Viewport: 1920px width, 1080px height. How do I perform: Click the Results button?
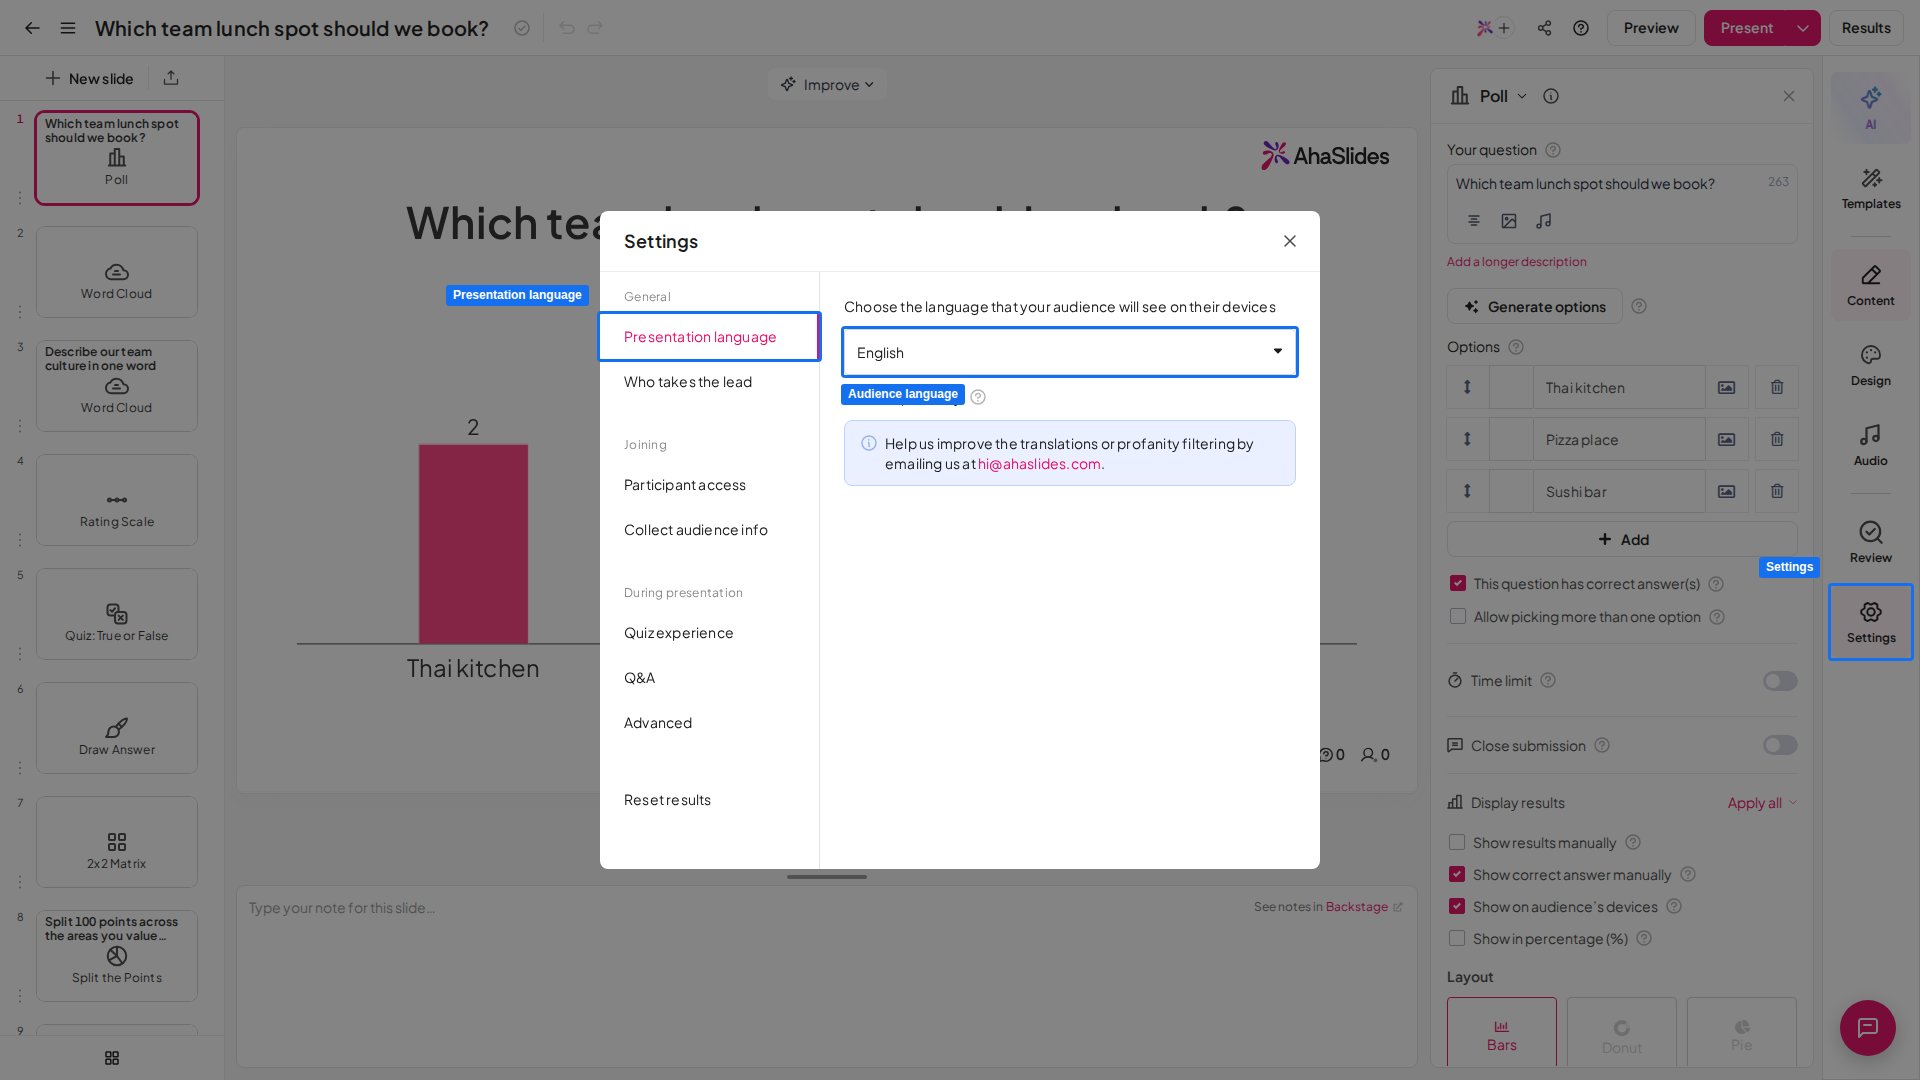[1865, 28]
